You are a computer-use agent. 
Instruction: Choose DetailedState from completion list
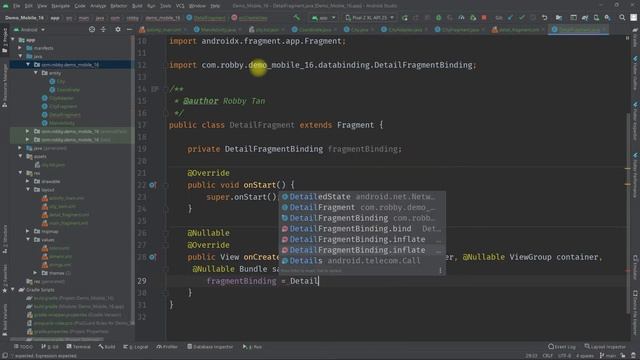click(x=362, y=197)
